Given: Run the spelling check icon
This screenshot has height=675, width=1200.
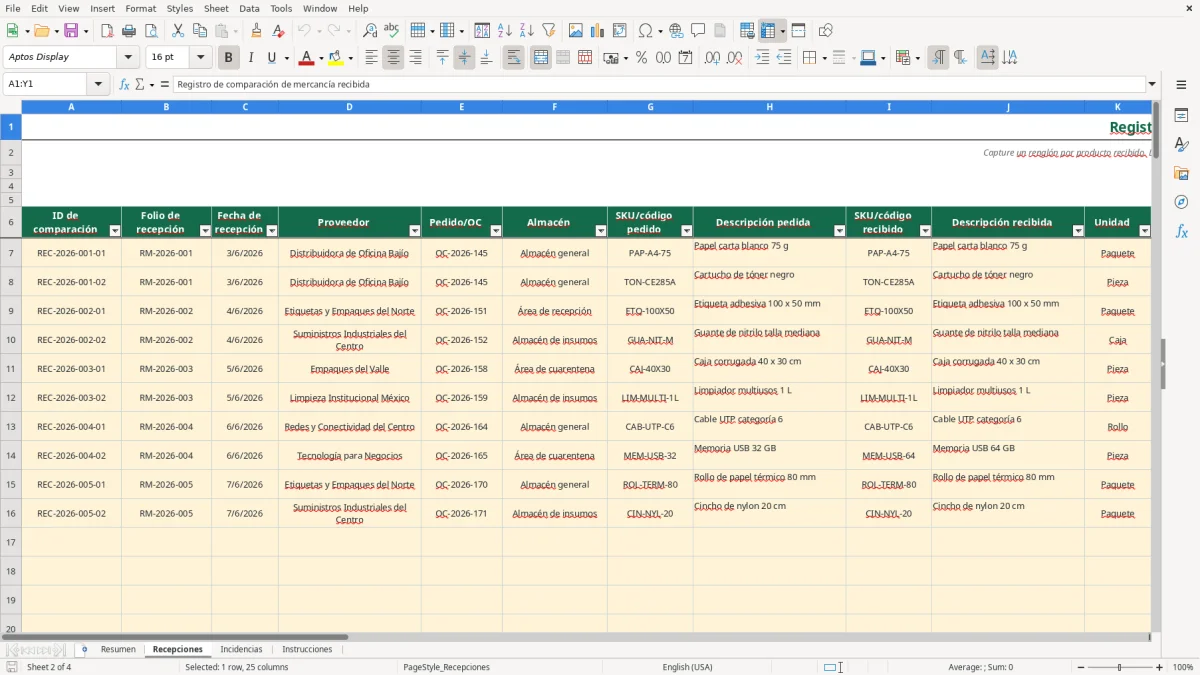Looking at the screenshot, I should [392, 31].
